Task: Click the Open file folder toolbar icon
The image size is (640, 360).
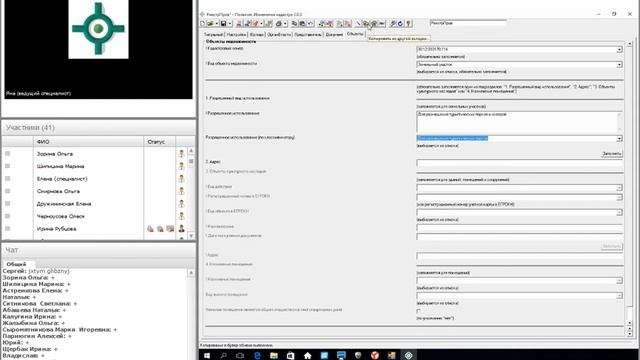Action: (210, 24)
